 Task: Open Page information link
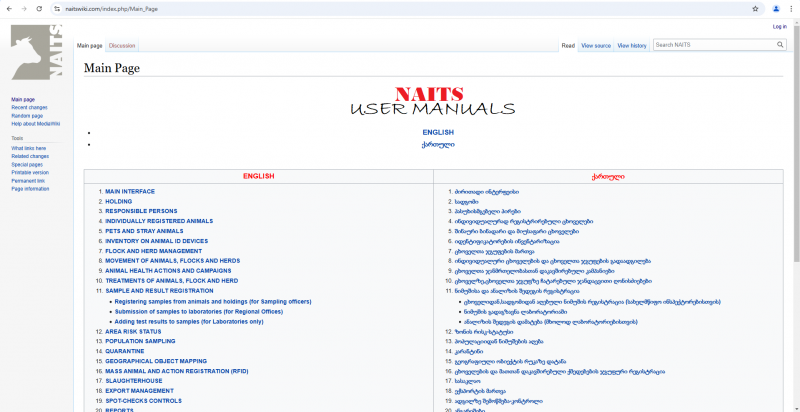click(x=30, y=189)
